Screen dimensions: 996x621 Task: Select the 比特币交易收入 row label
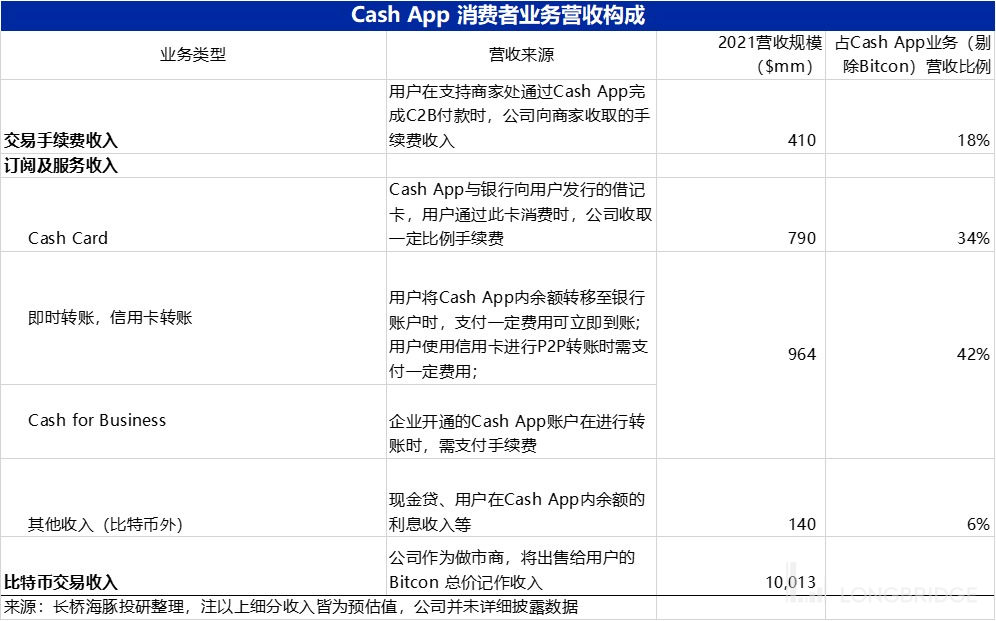(x=62, y=582)
